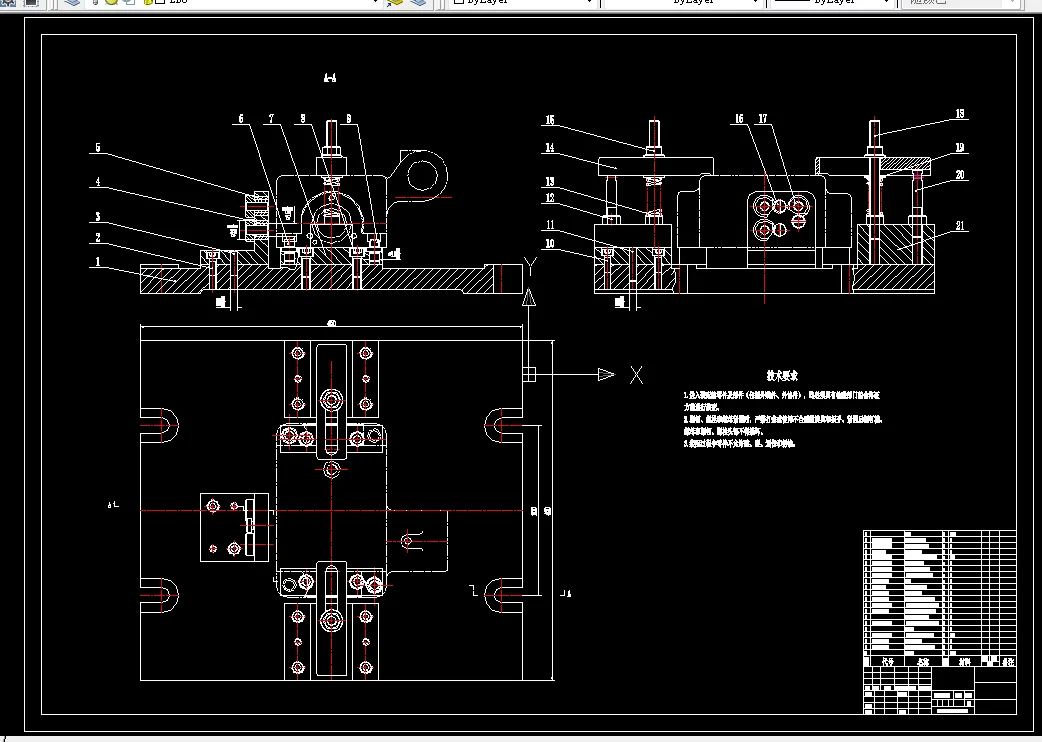The height and width of the screenshot is (742, 1042).
Task: Select part balloon number 2
Action: tap(98, 238)
